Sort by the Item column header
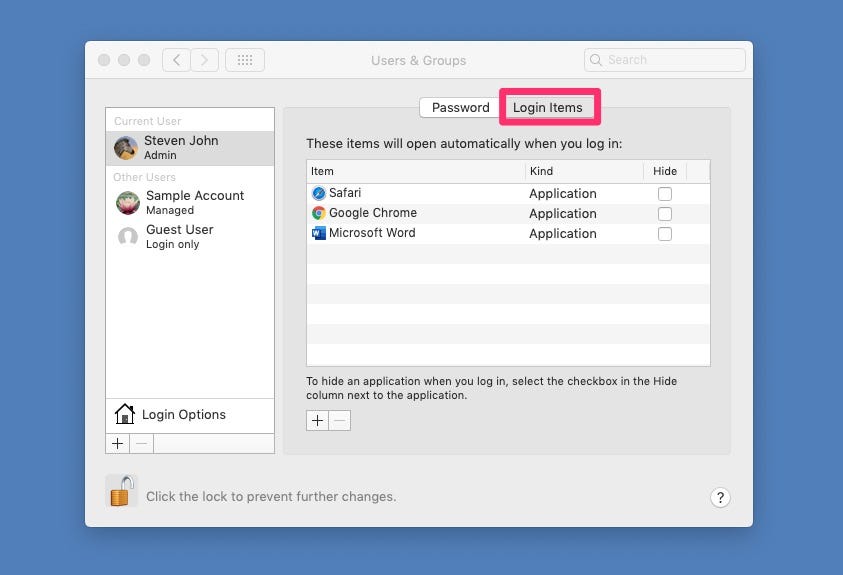843x575 pixels. point(416,171)
